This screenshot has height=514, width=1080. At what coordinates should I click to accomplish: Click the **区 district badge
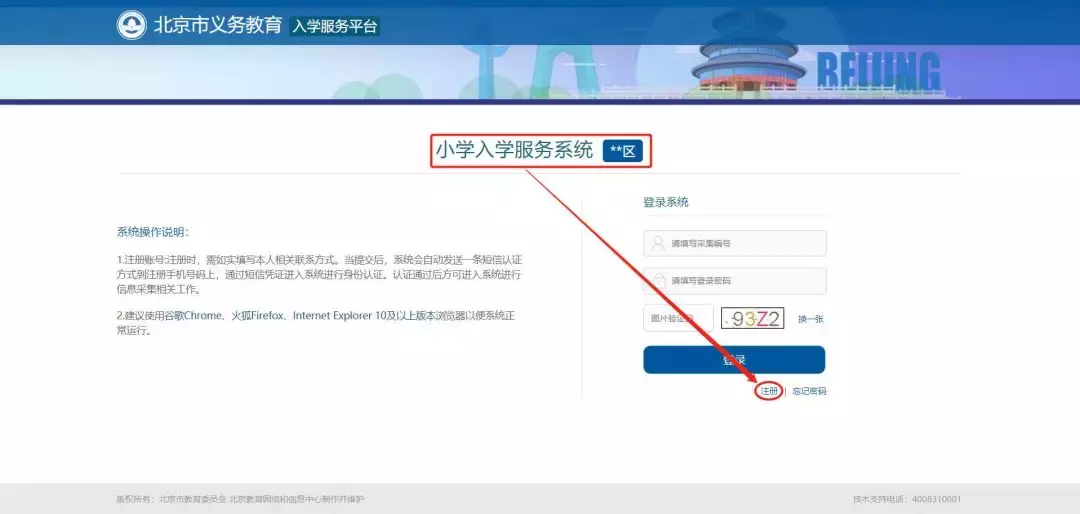(623, 152)
